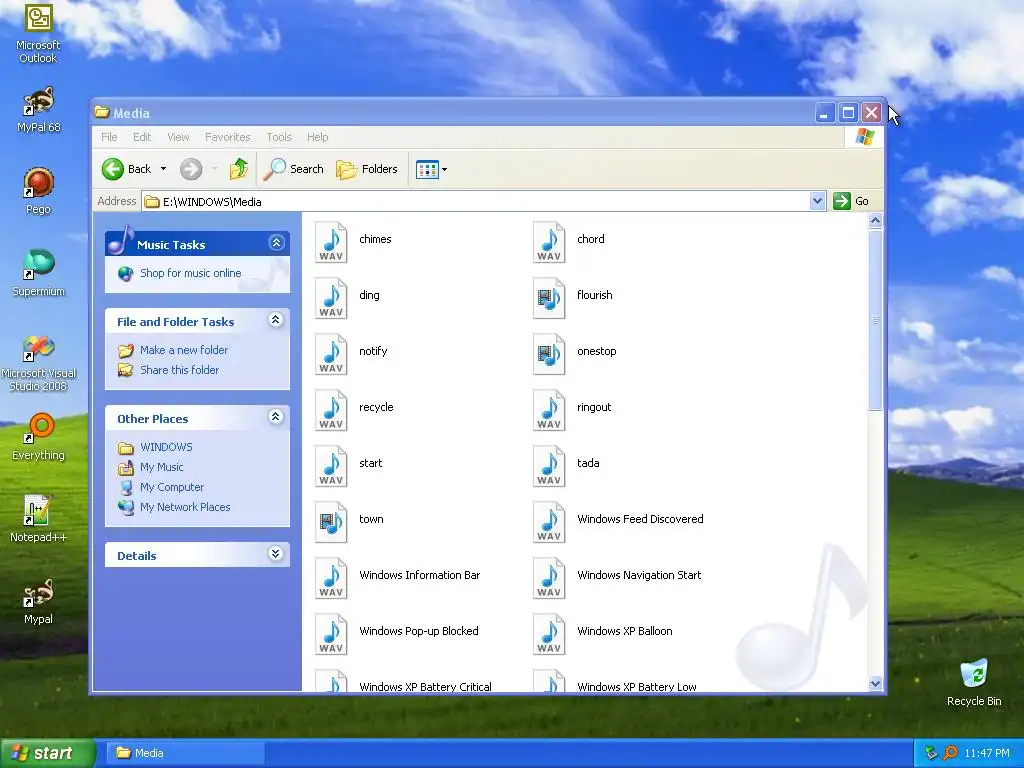Open the Edit menu
Image resolution: width=1024 pixels, height=768 pixels.
pyautogui.click(x=142, y=137)
